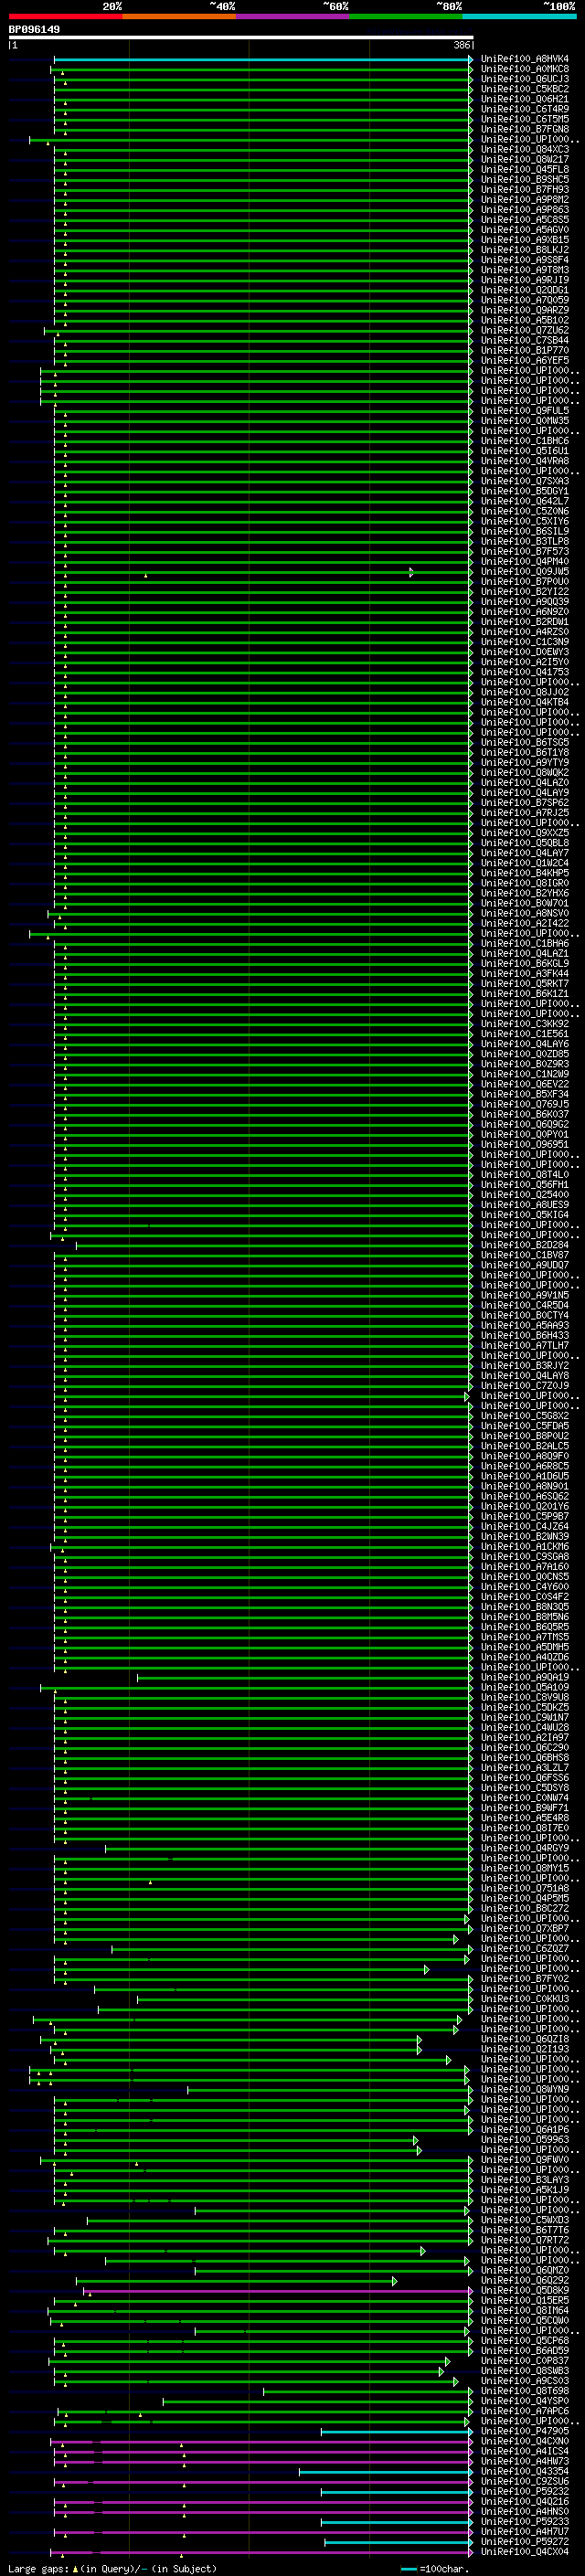Select the UniRef100_C5WXD3 label
Screen dimensions: 585x2576
click(x=524, y=2219)
